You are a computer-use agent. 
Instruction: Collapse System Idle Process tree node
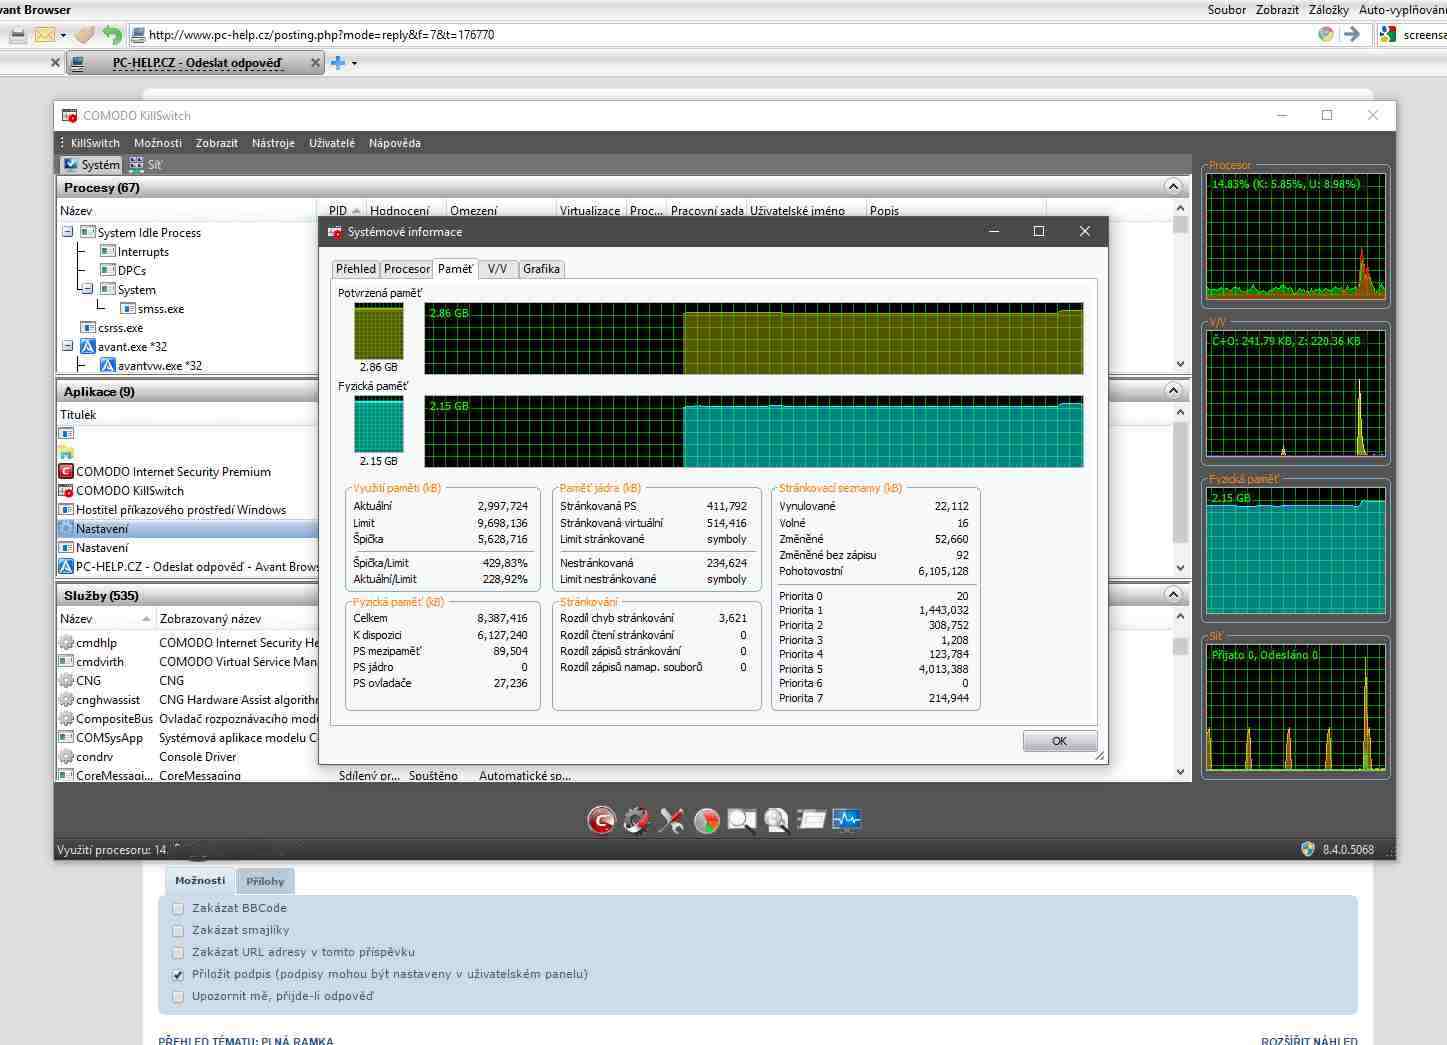[68, 232]
